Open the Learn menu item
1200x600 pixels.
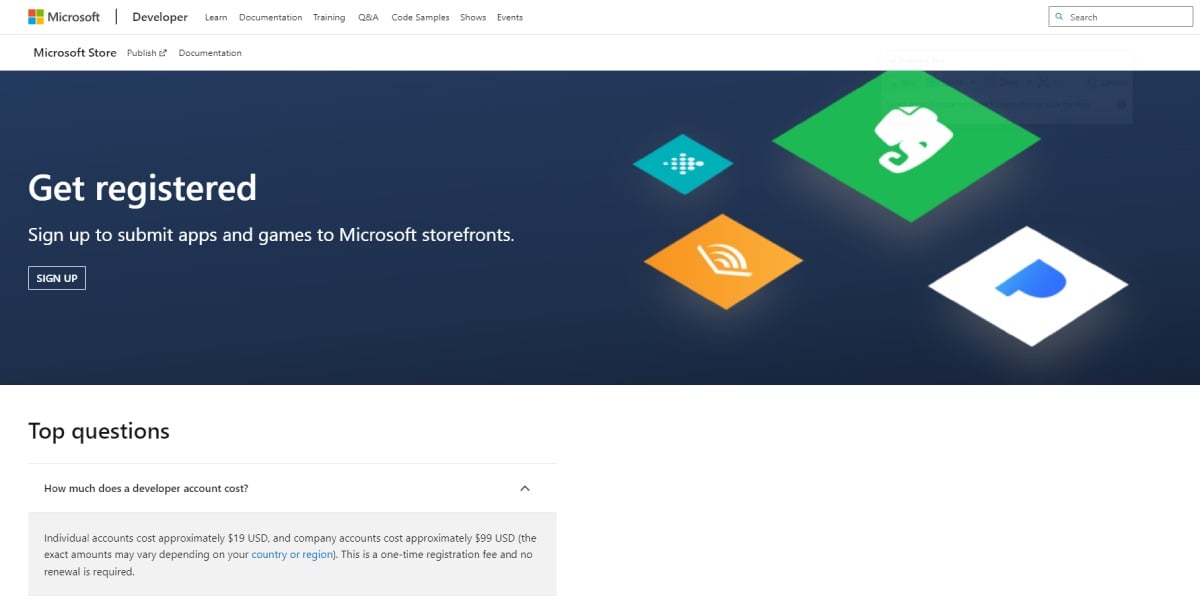click(216, 17)
